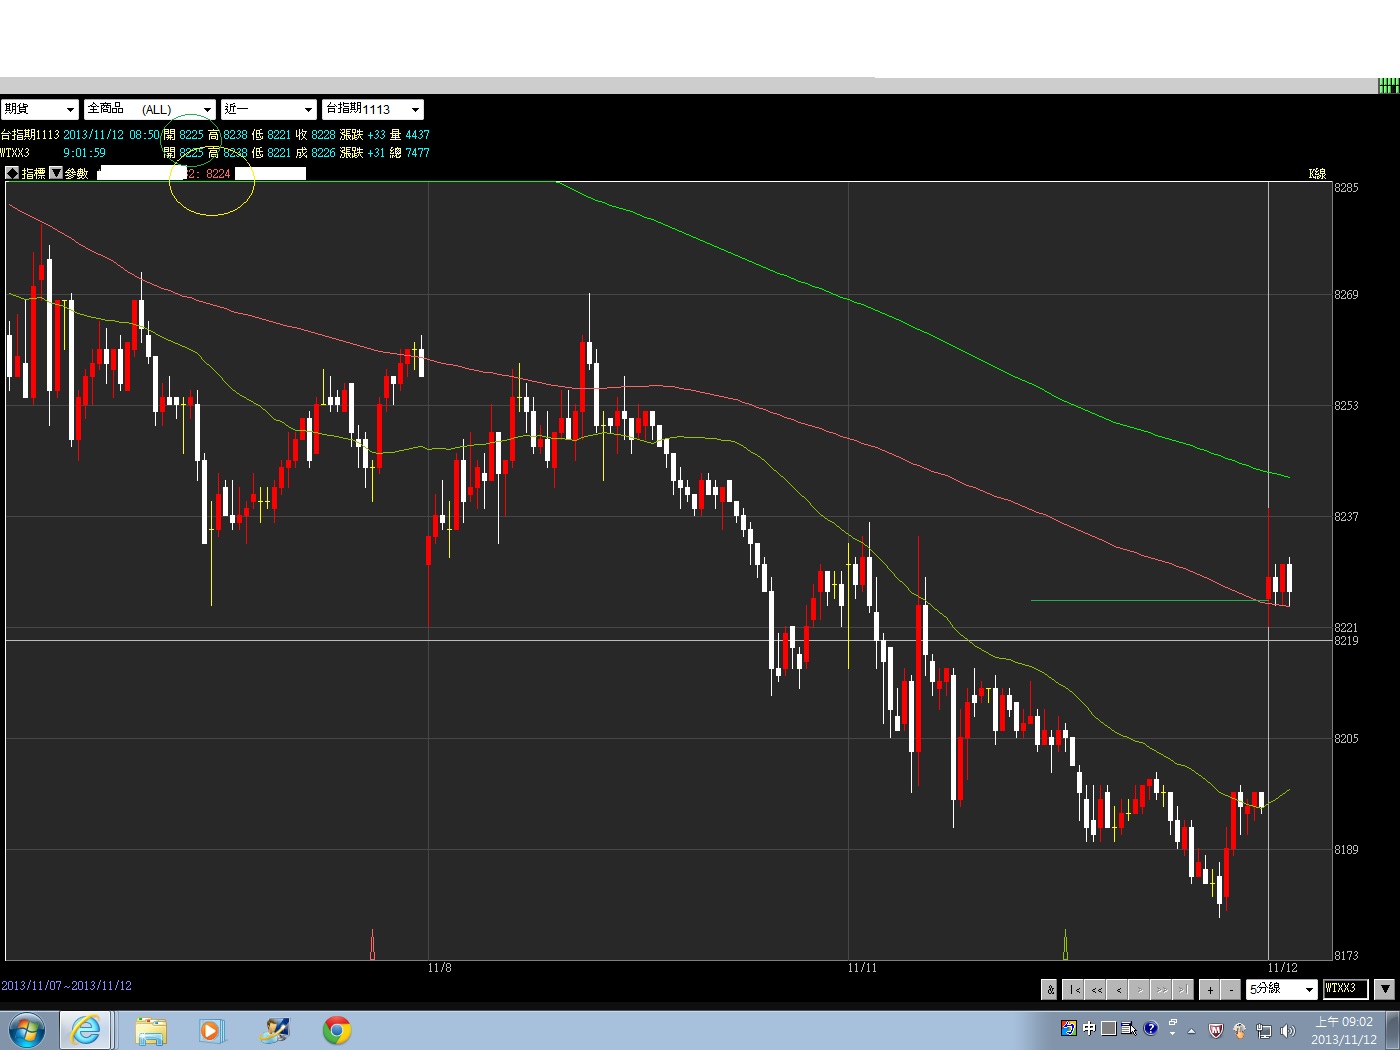Click the 11/8 date marker on time axis

tap(439, 967)
